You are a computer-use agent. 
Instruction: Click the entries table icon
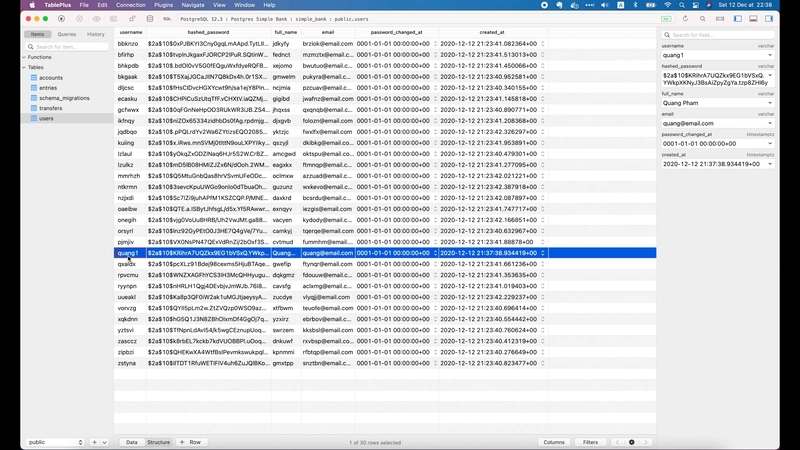click(x=33, y=88)
